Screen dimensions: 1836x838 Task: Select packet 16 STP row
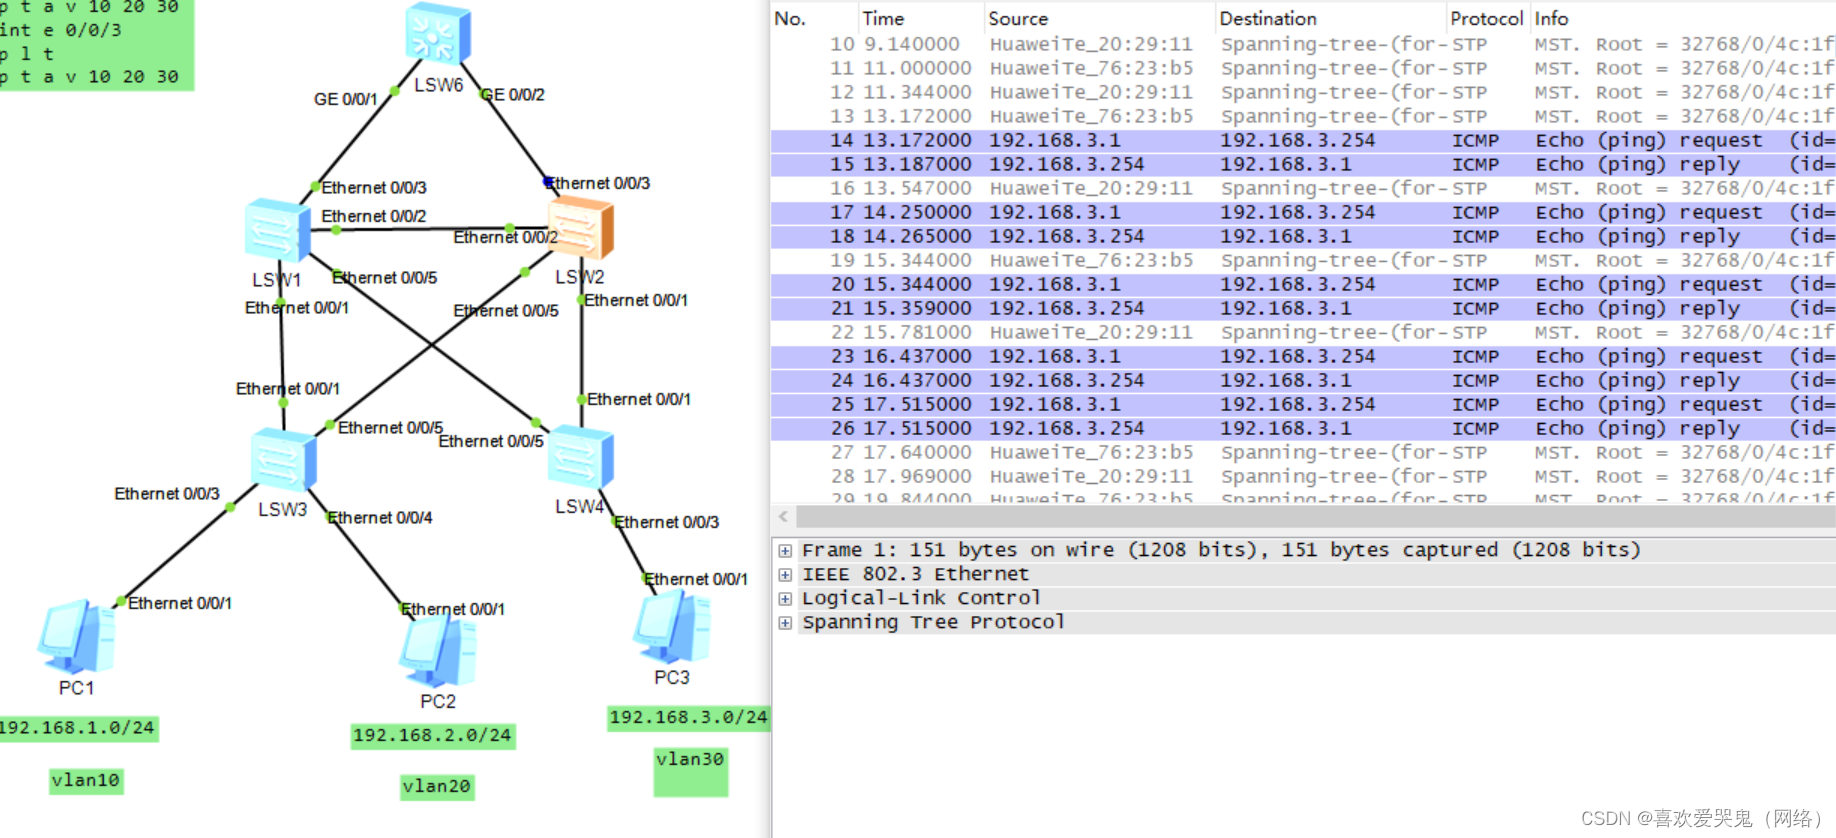[x=1303, y=189]
